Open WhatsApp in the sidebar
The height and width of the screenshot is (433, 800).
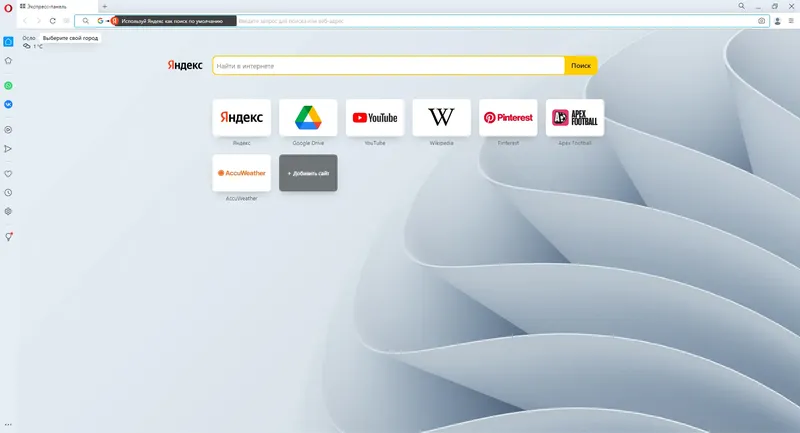(8, 86)
